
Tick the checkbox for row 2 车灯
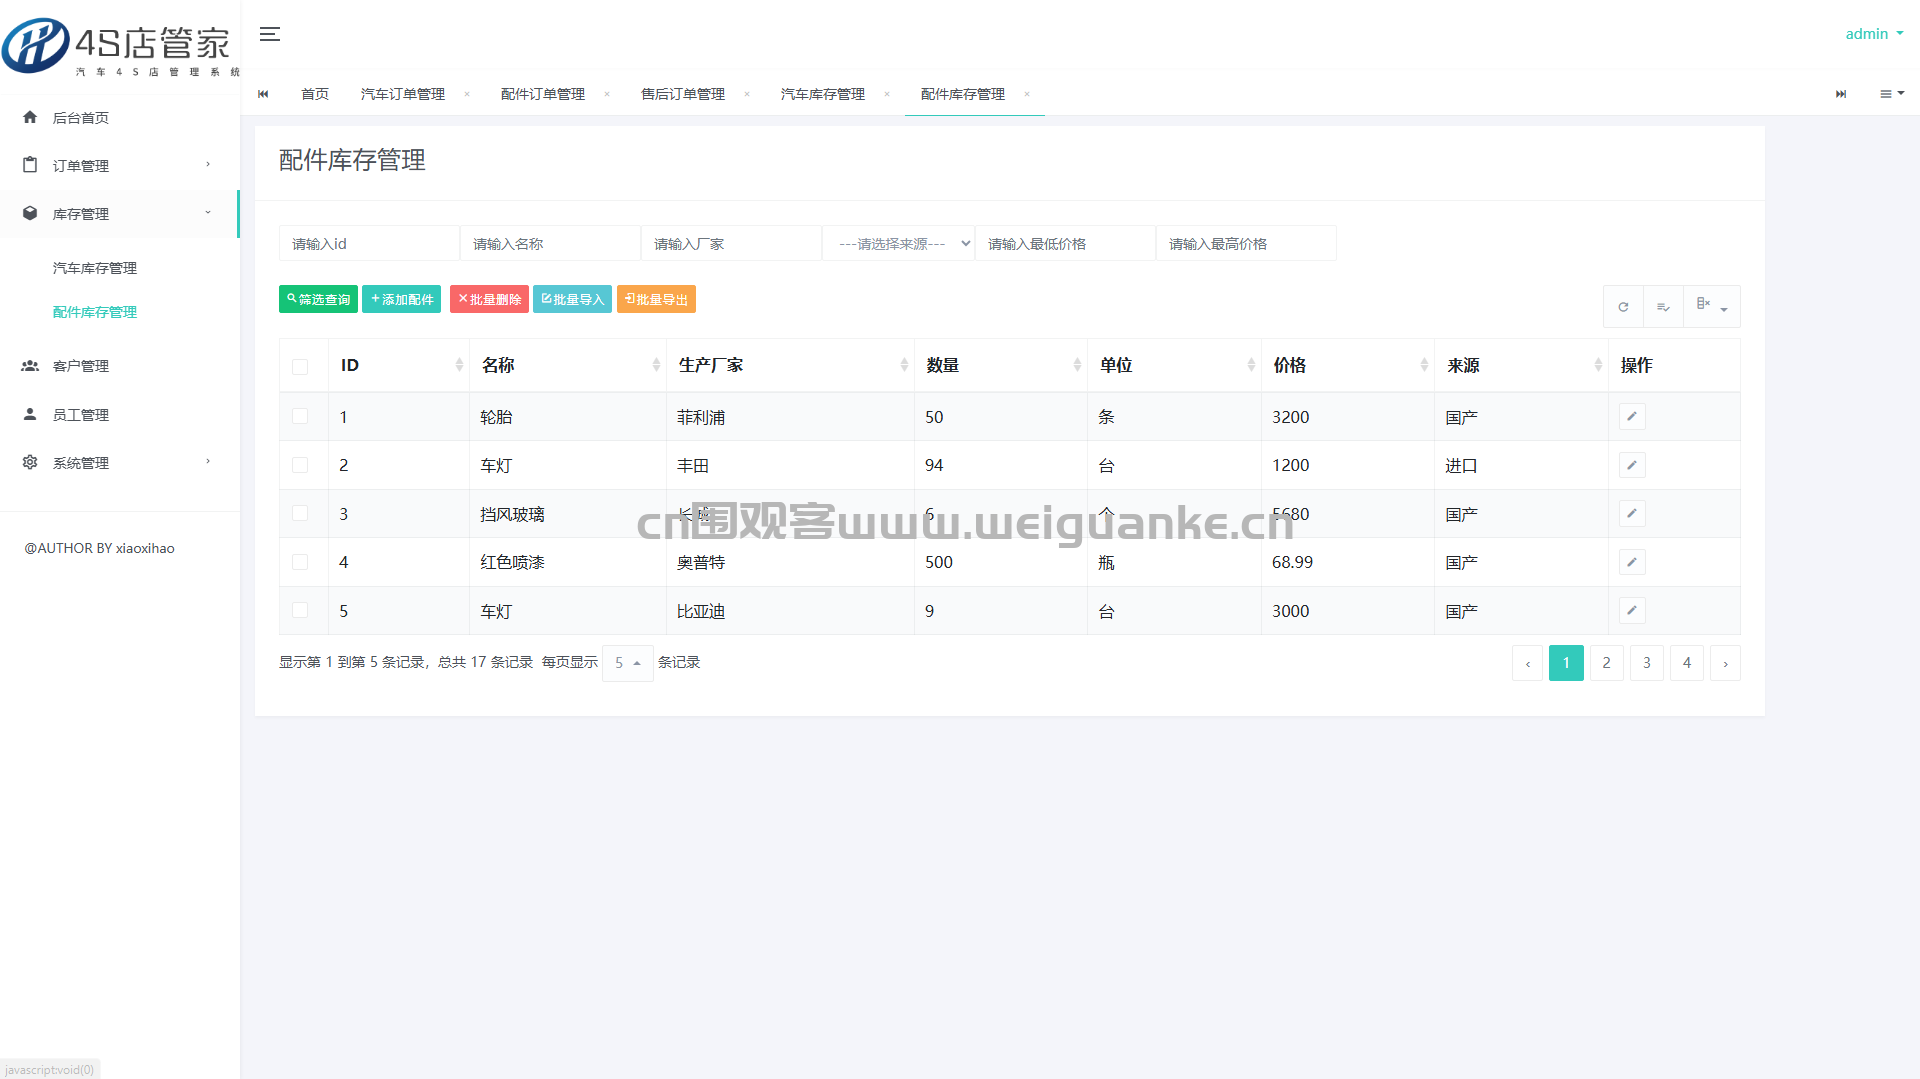pyautogui.click(x=300, y=465)
